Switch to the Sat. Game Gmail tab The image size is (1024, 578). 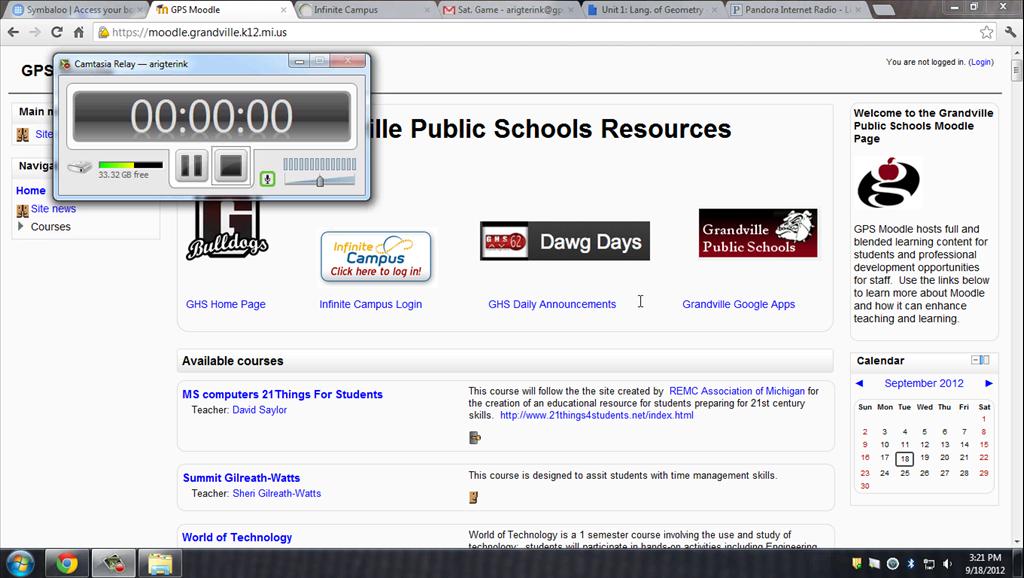507,10
